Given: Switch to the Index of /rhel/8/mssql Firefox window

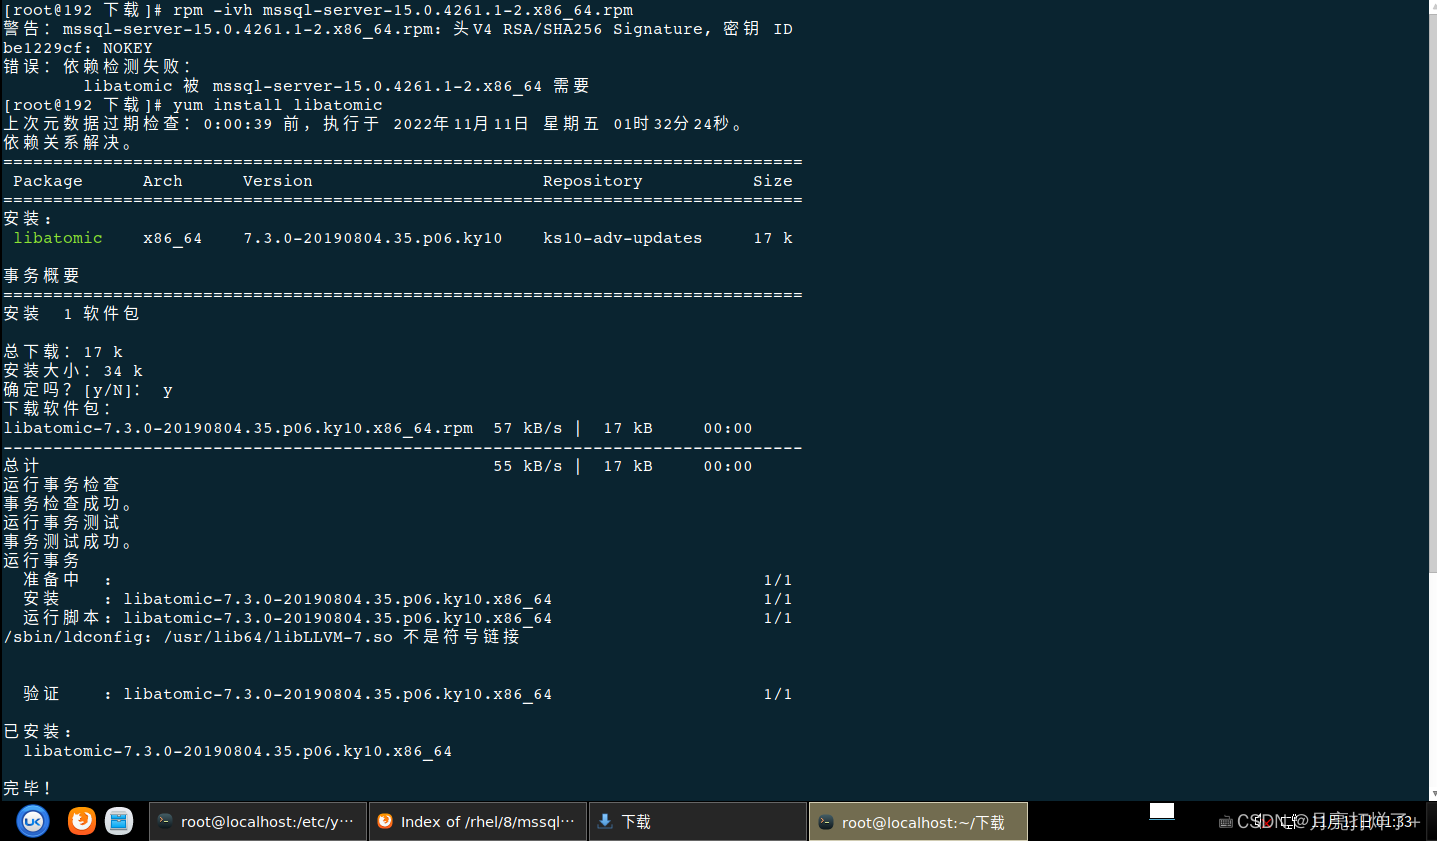Looking at the screenshot, I should click(478, 821).
